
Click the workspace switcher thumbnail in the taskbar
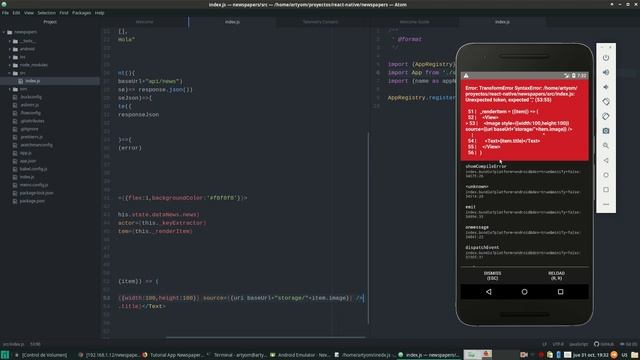tap(478, 354)
